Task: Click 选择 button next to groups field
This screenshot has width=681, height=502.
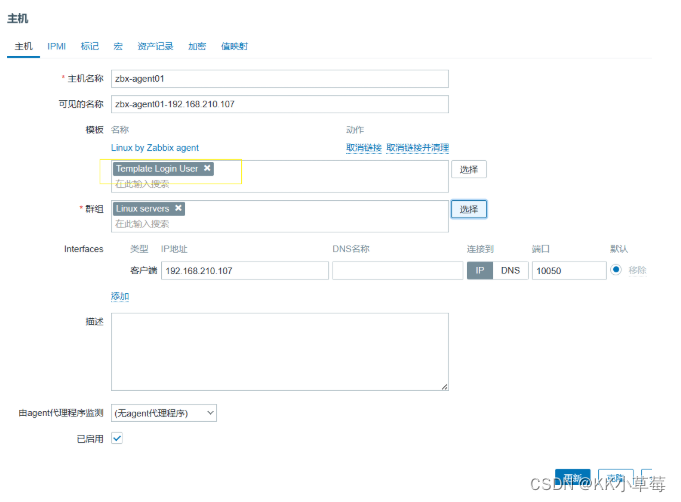Action: pyautogui.click(x=469, y=209)
